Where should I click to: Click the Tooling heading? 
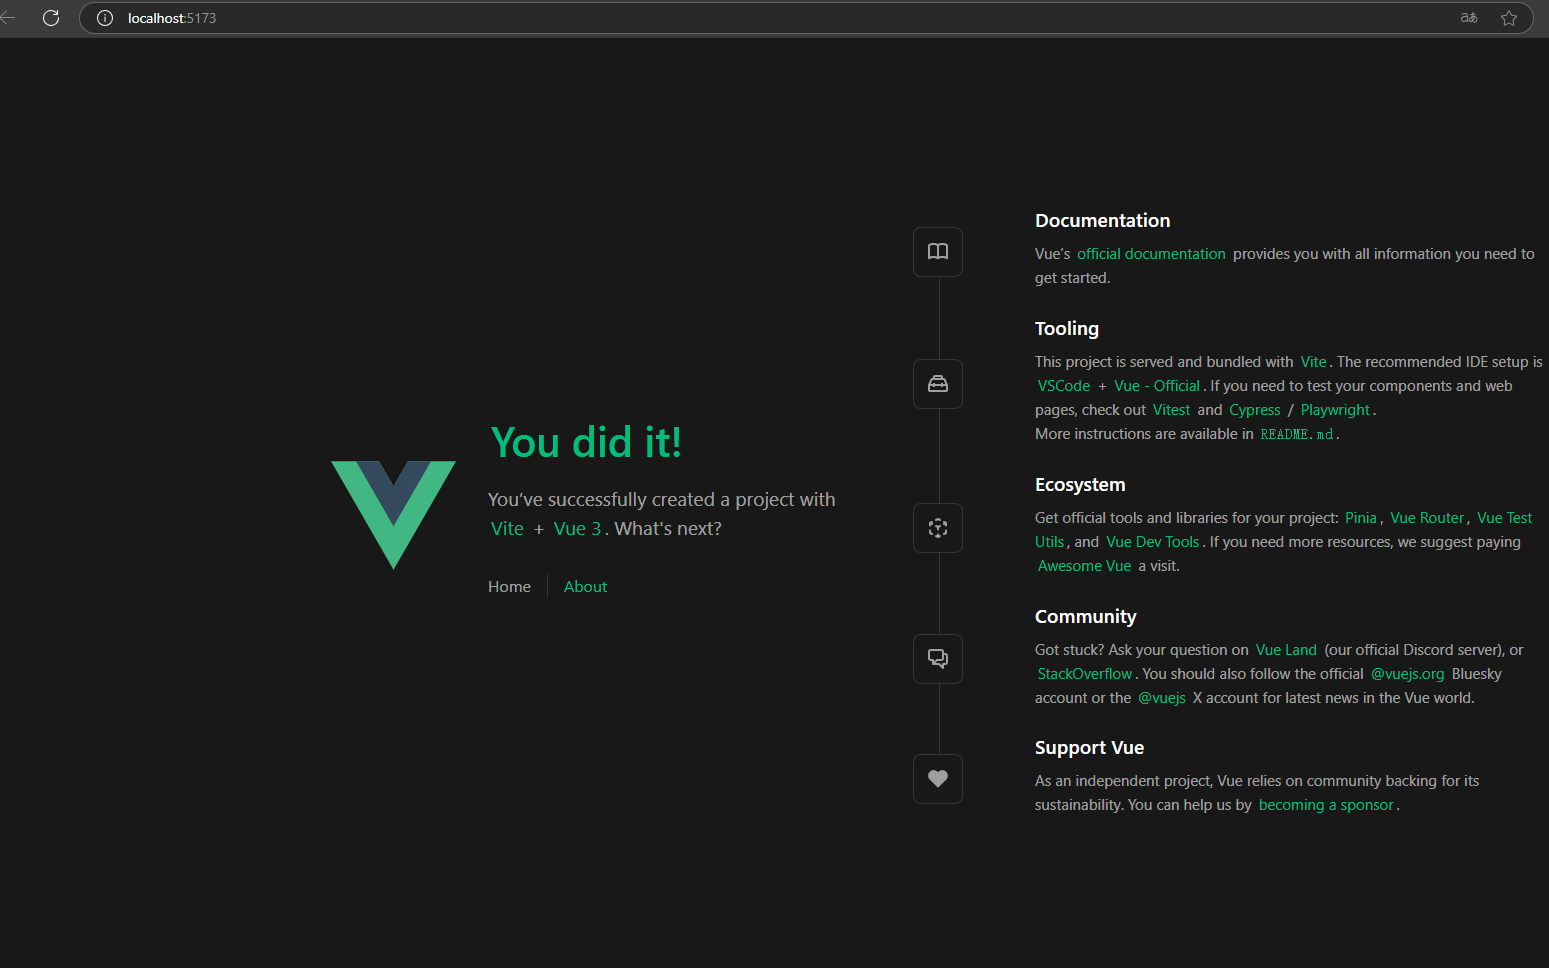(x=1067, y=329)
